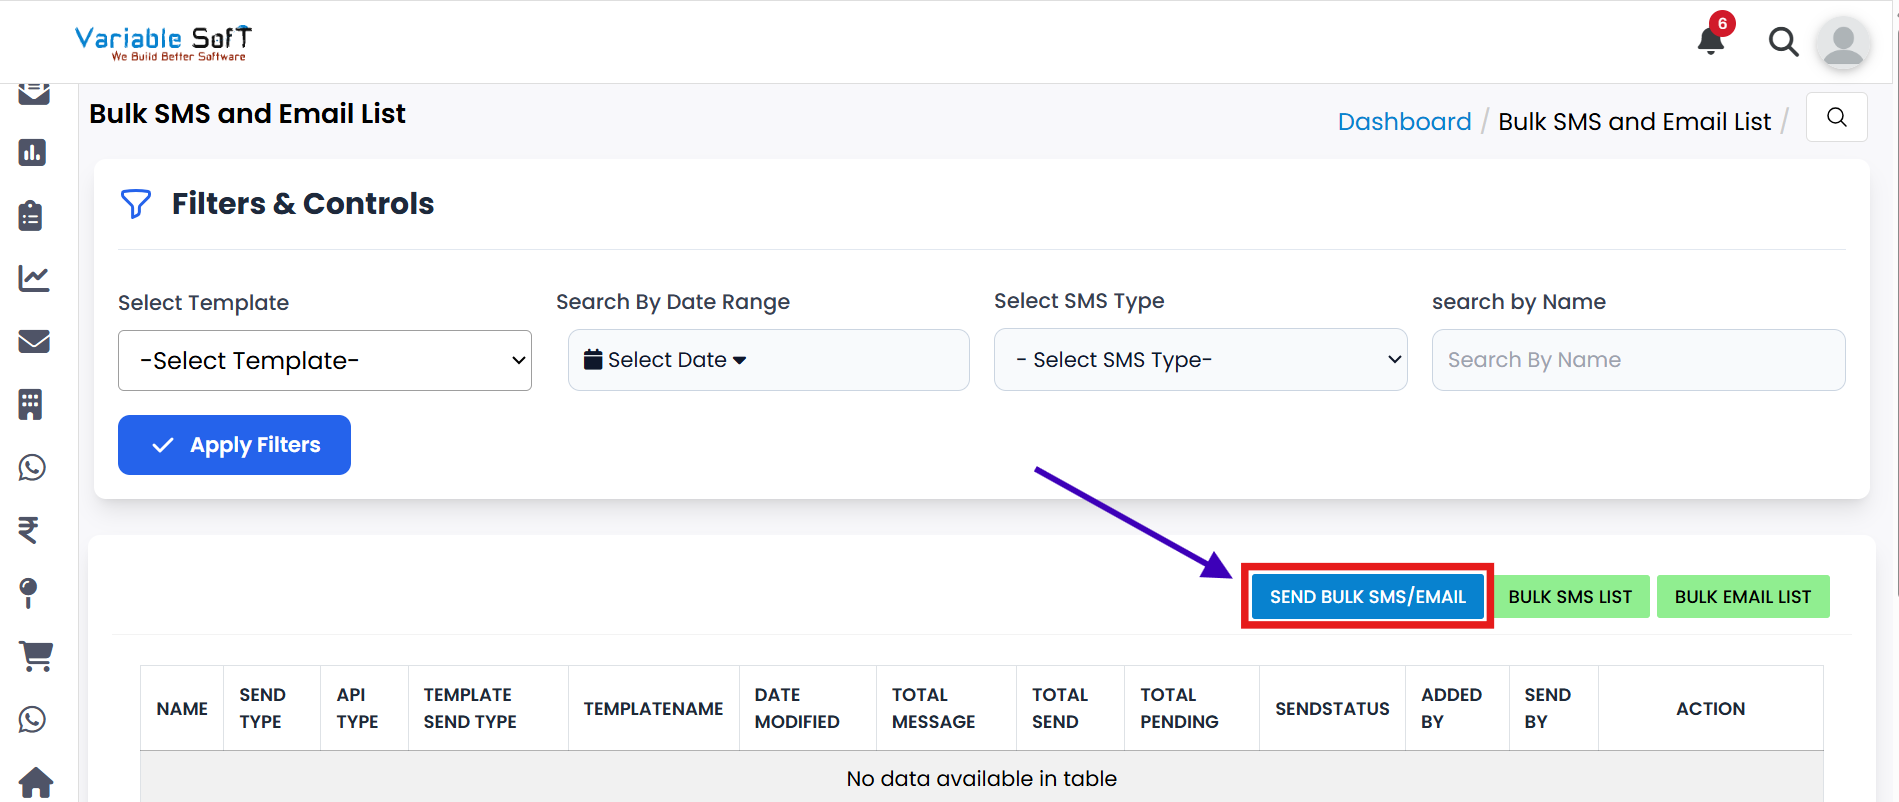This screenshot has width=1899, height=802.
Task: Open the rupee sidebar icon
Action: coord(29,529)
